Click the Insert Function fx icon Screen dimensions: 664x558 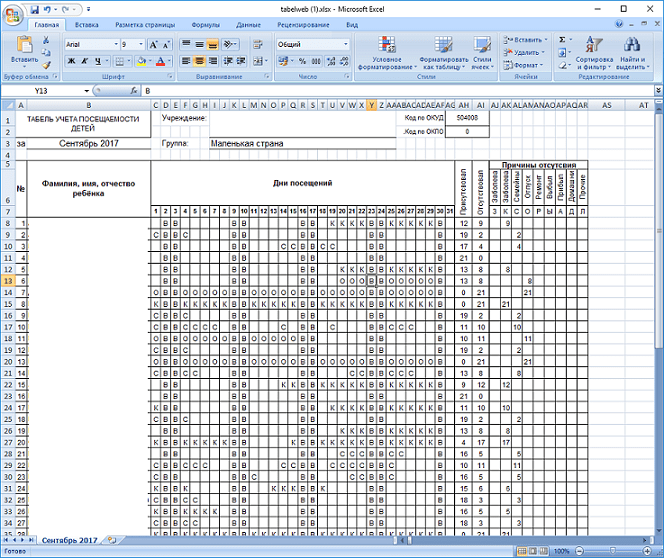[134, 90]
